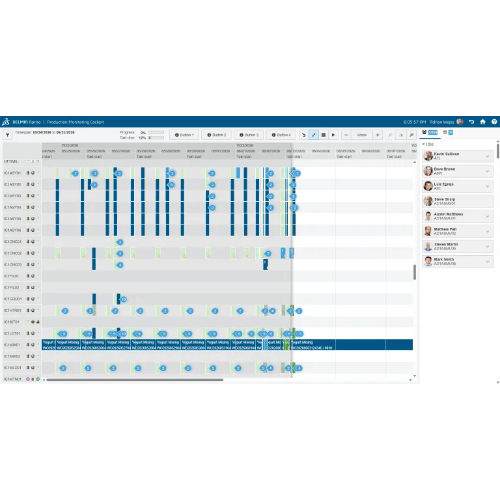The width and height of the screenshot is (500, 500).
Task: Open the Help question mark icon
Action: point(494,122)
